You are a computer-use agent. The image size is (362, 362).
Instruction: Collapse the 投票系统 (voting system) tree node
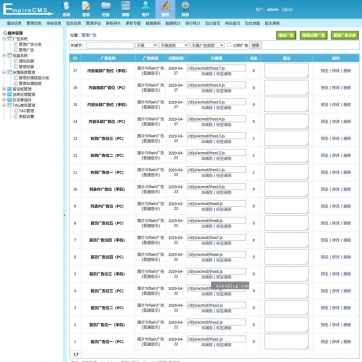coord(4,55)
